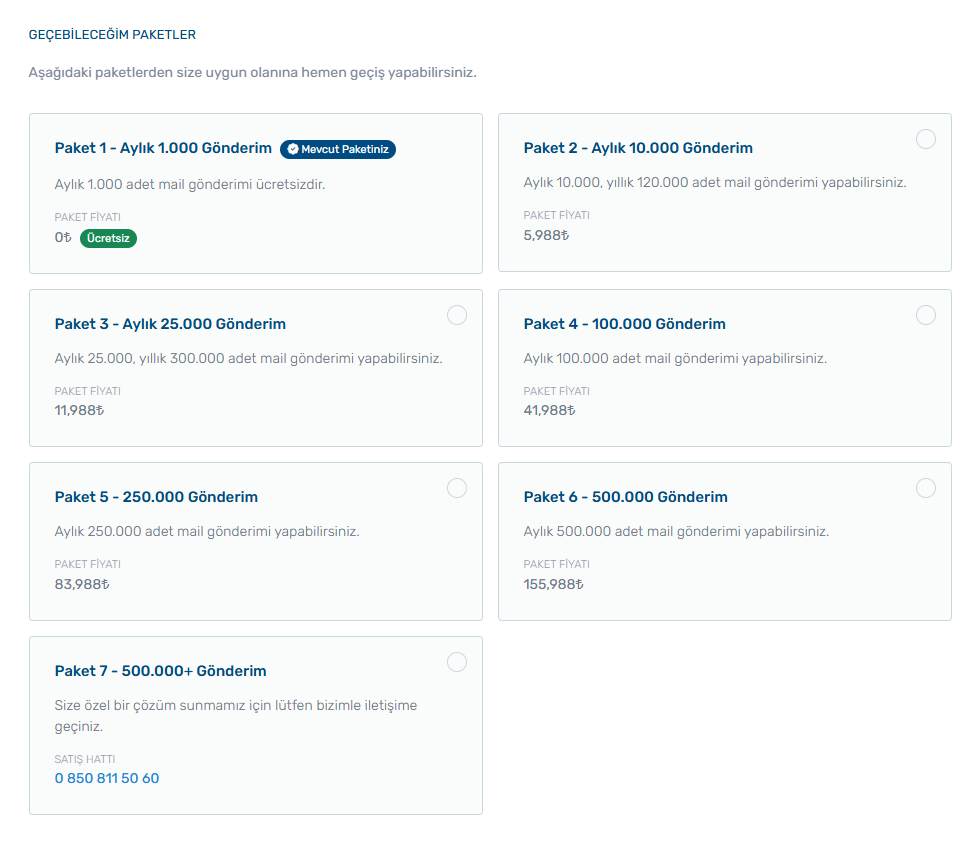Click Paket 3 - Aylık 25.000 Gönderim heading
979x848 pixels.
170,324
